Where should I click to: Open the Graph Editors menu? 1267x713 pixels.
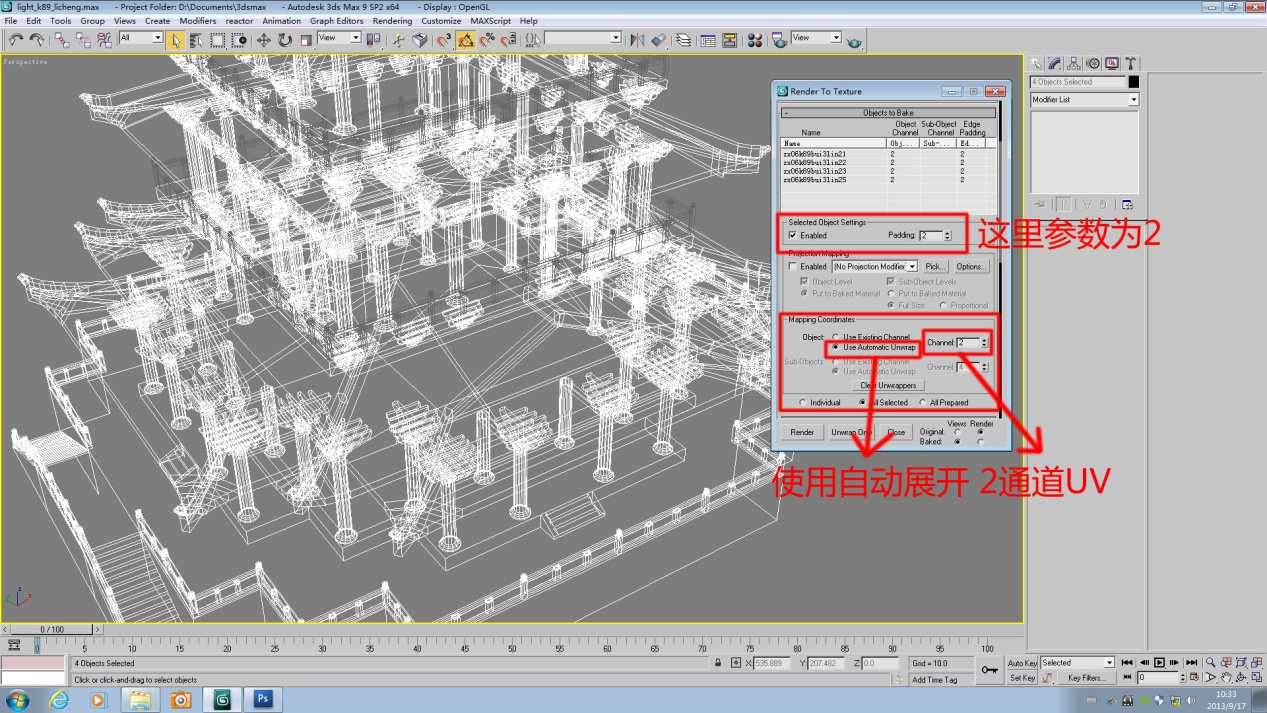[x=336, y=20]
